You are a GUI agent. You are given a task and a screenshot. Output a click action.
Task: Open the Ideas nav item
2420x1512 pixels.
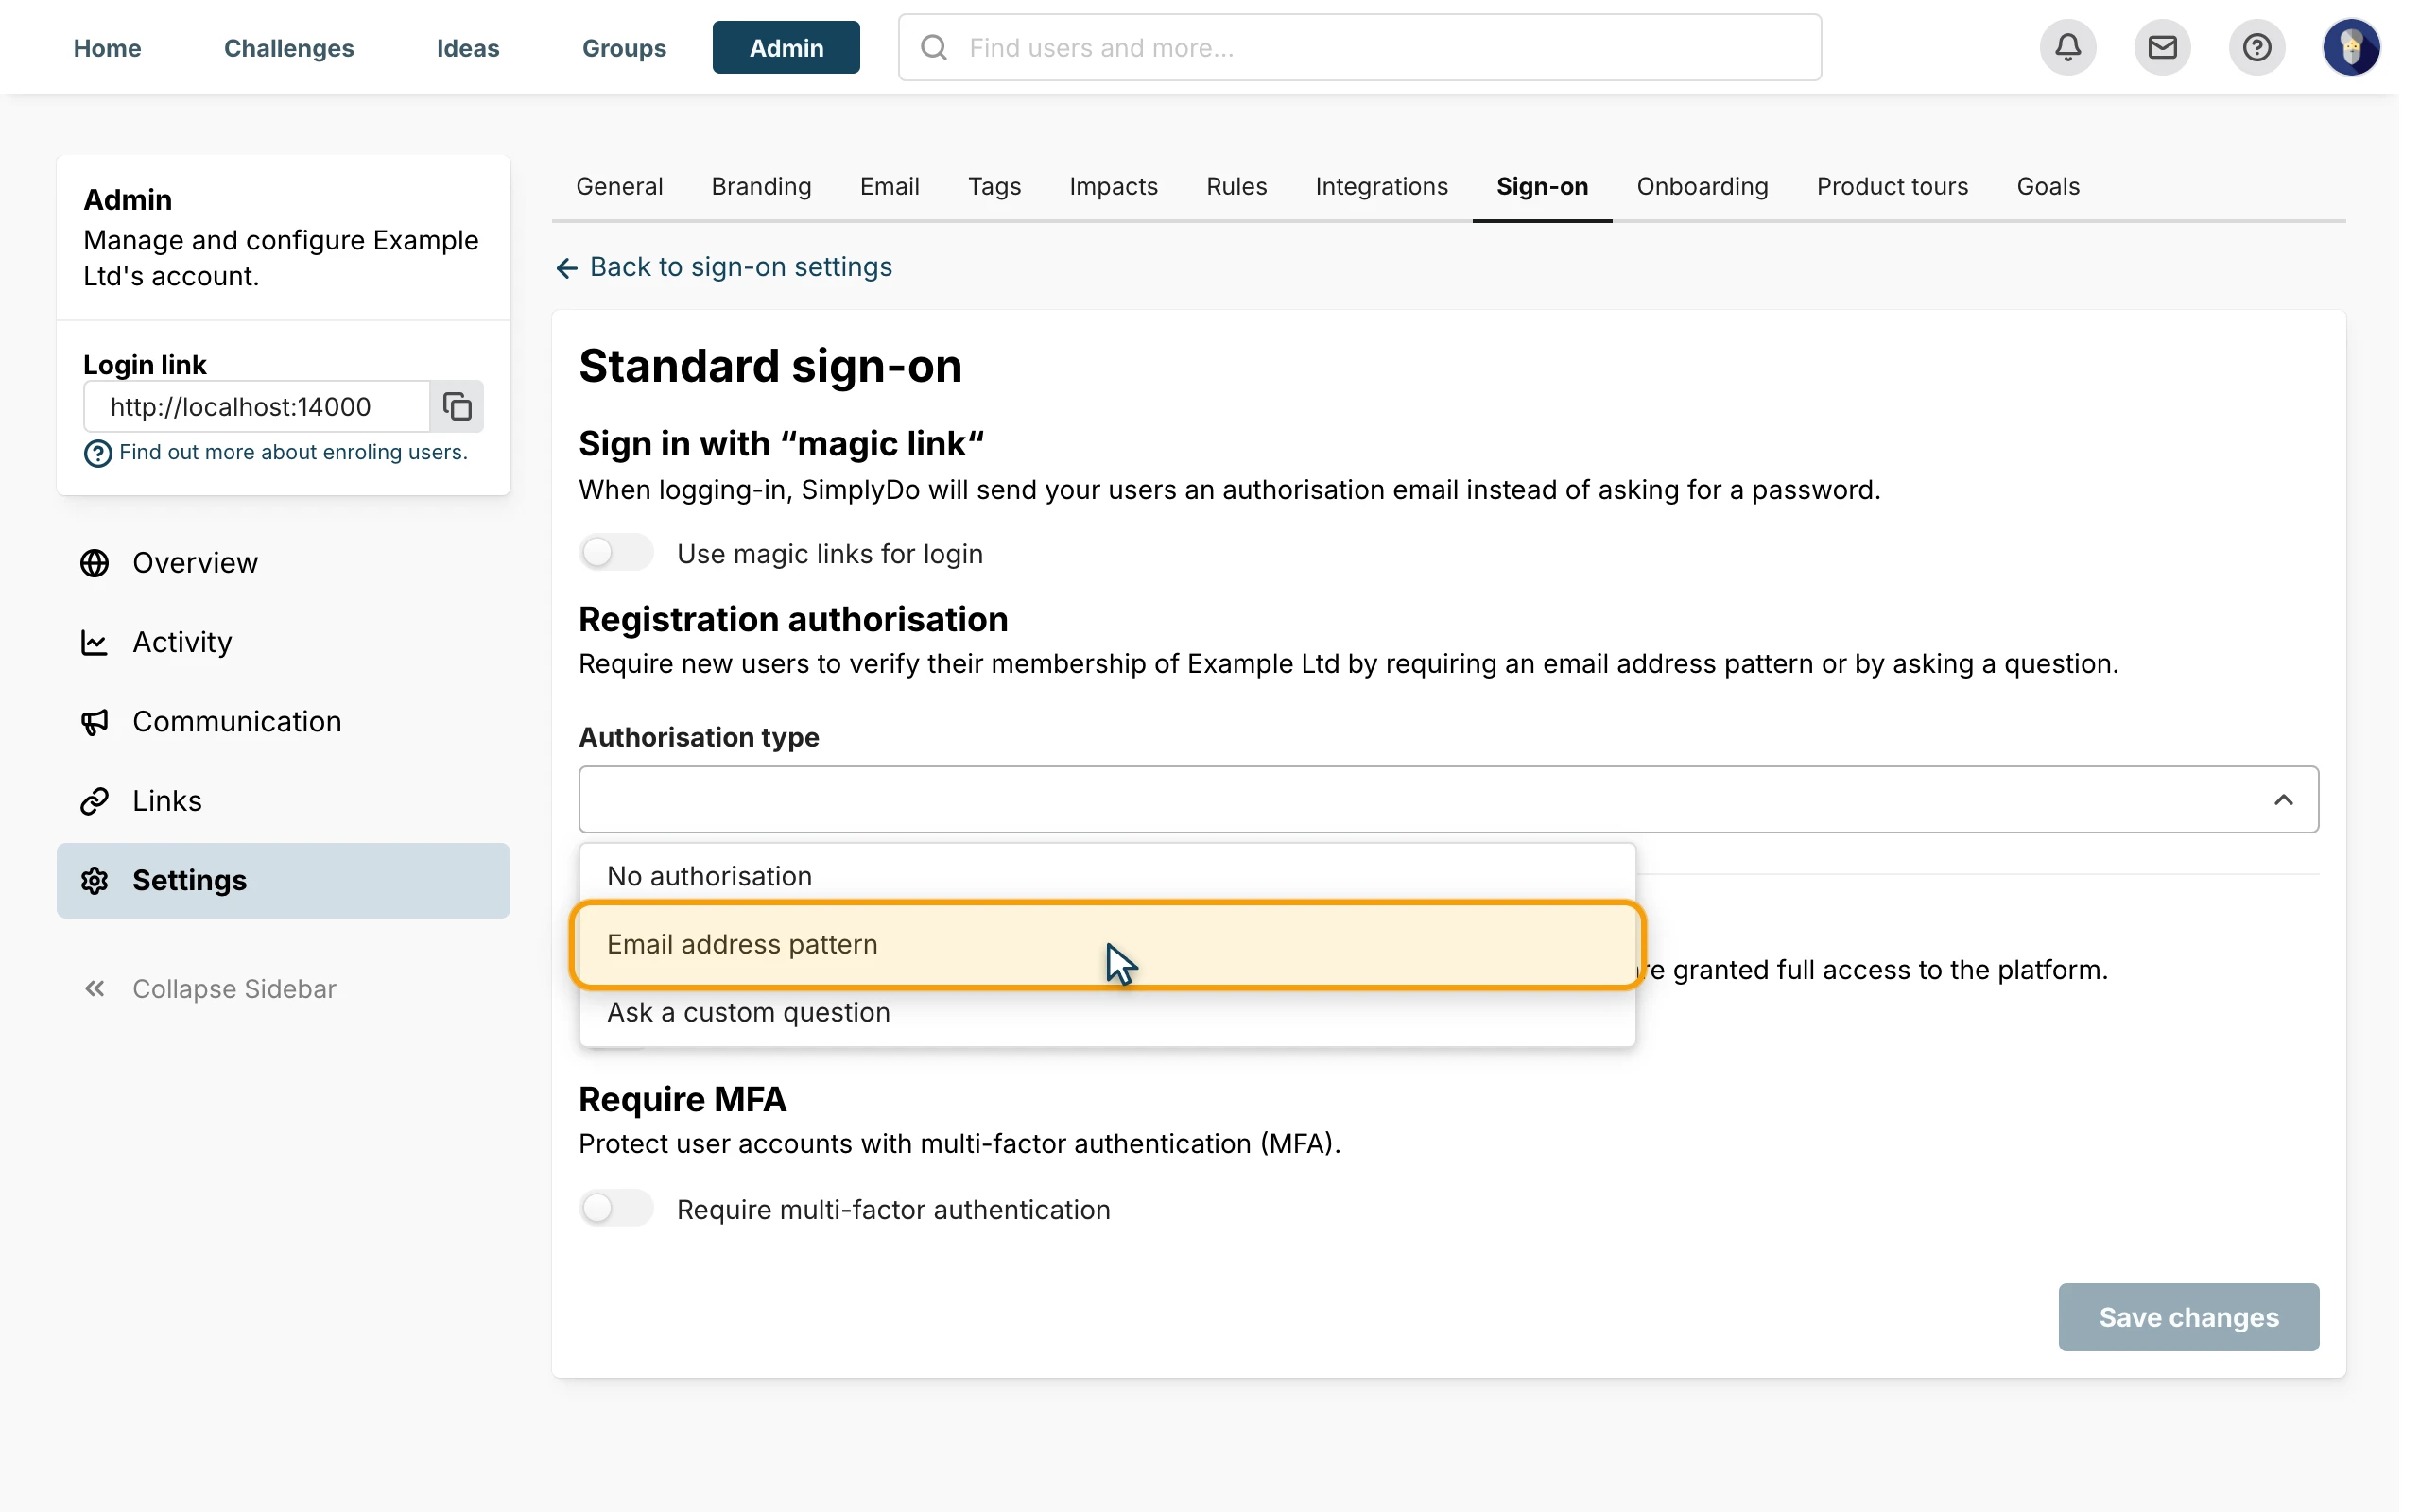click(468, 48)
